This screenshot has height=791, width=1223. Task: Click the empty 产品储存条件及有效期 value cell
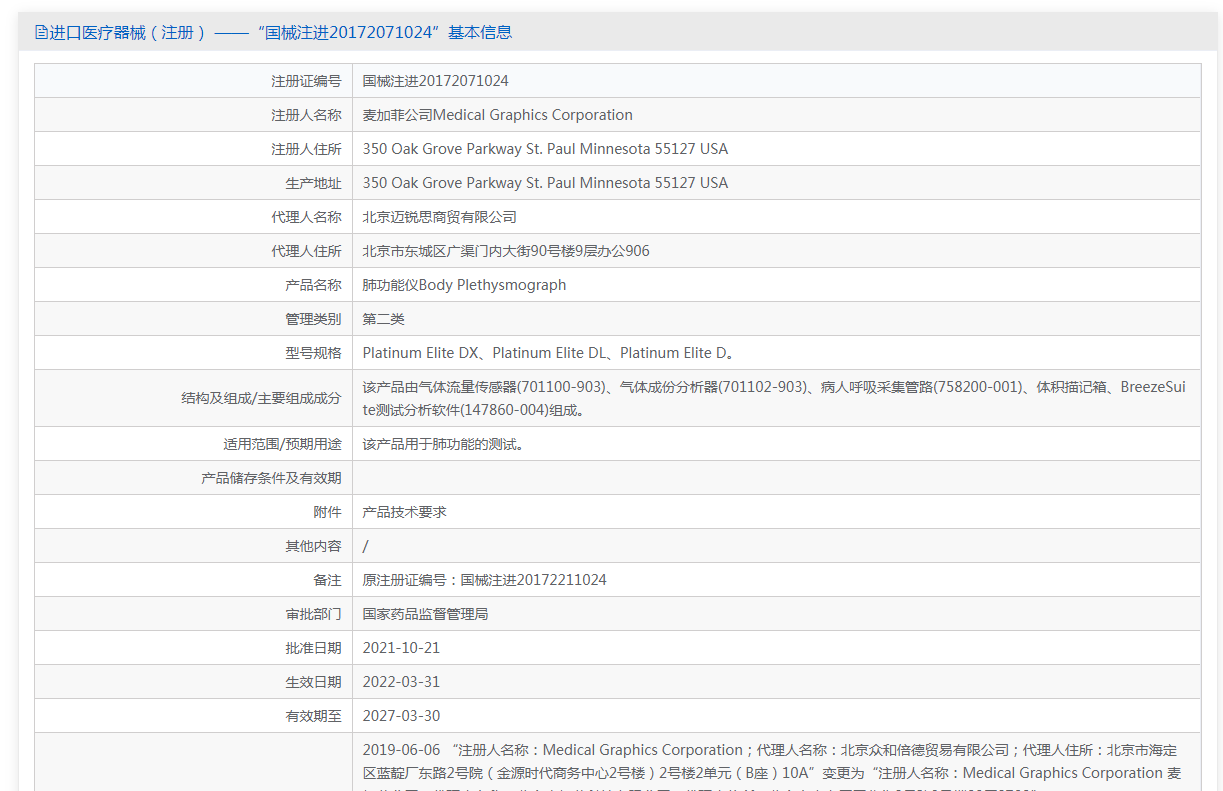[775, 478]
